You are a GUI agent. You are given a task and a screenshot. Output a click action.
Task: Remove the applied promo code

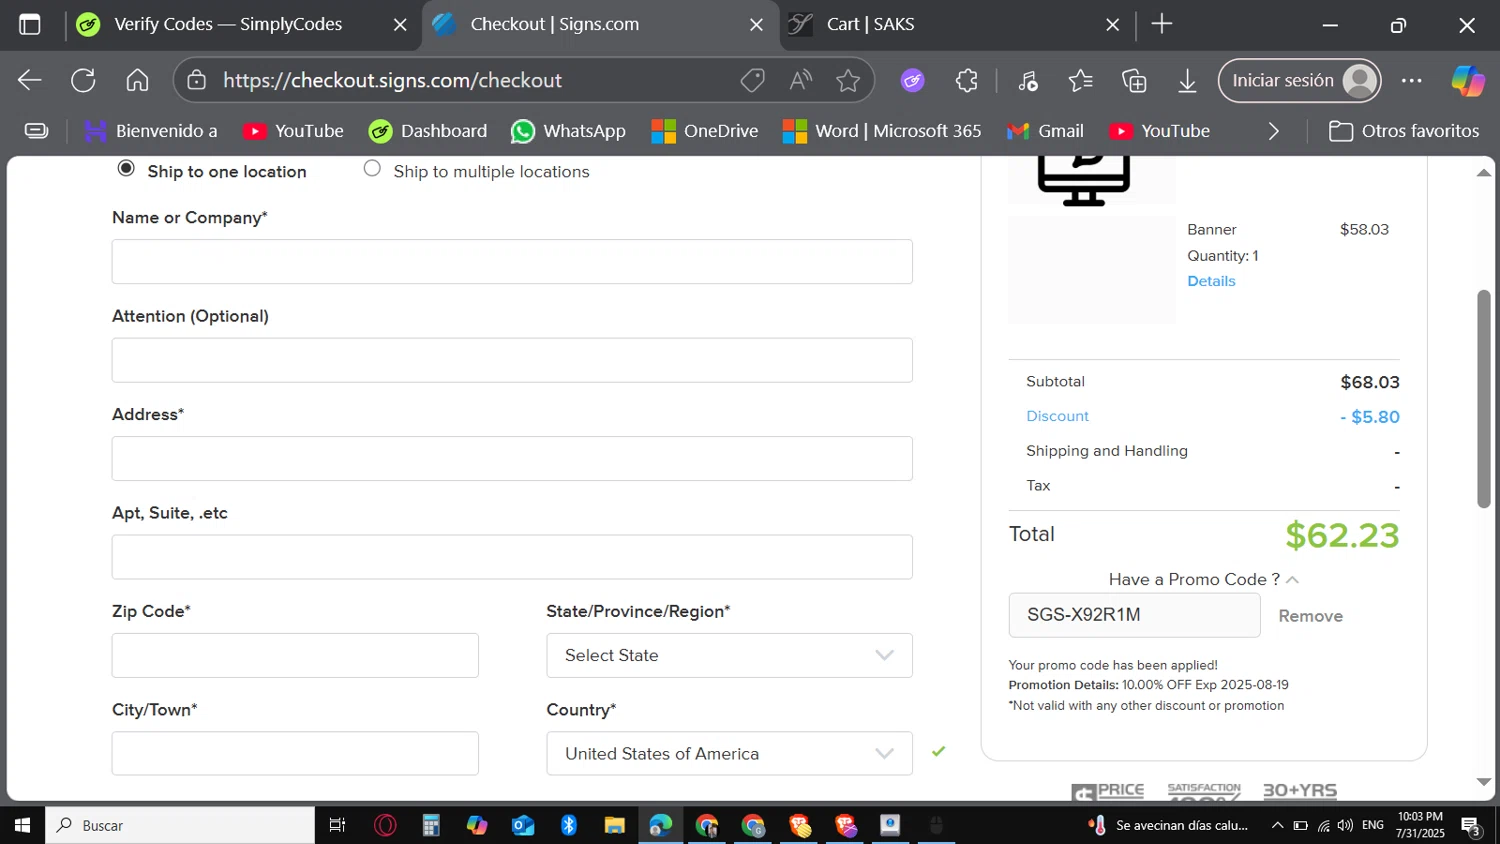(x=1310, y=616)
